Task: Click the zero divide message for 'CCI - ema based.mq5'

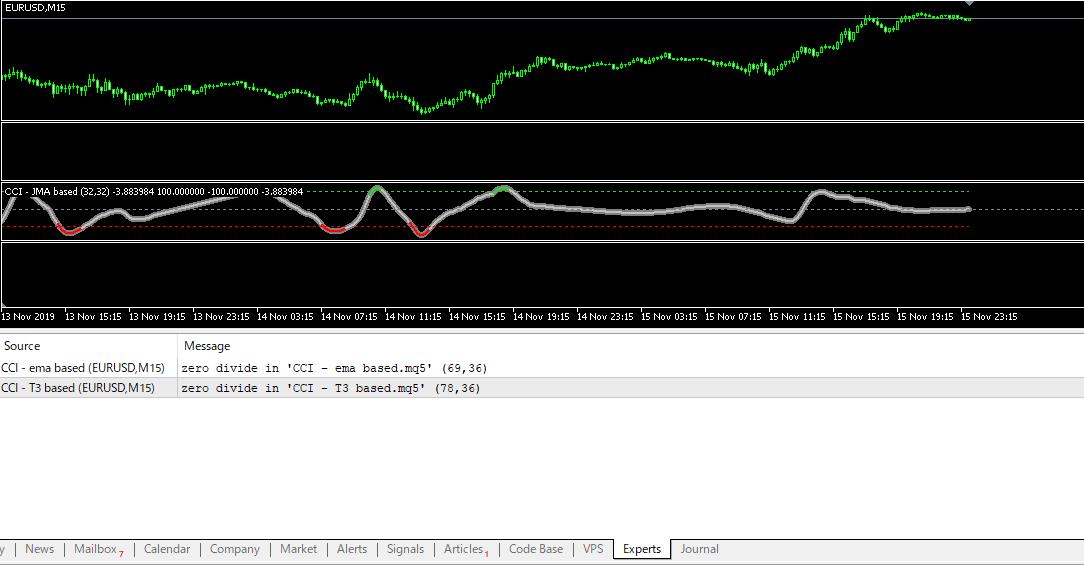Action: pos(334,368)
